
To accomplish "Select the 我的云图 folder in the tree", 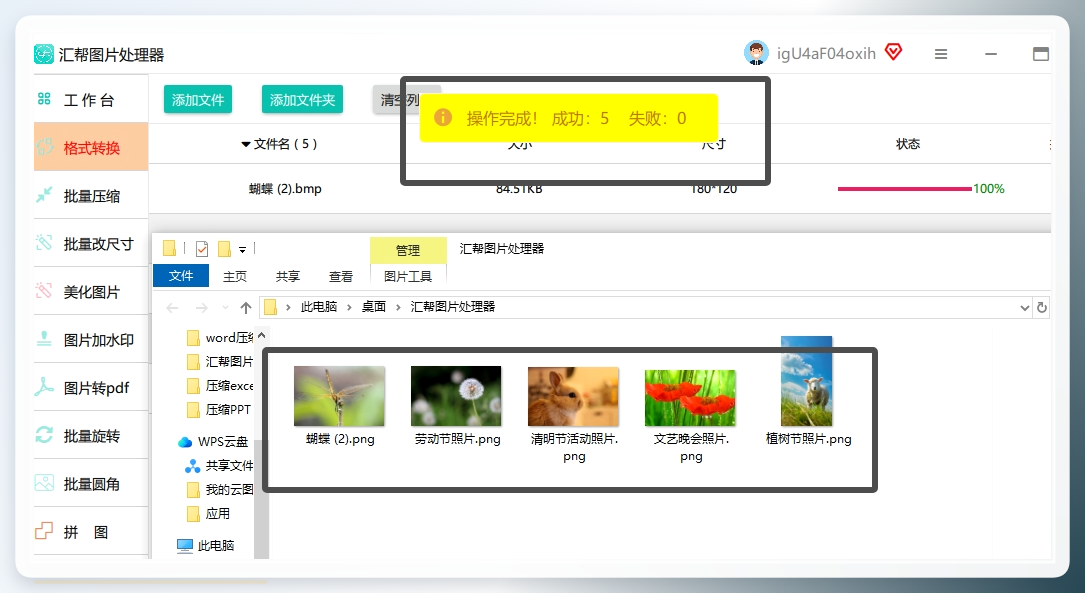I will click(x=220, y=489).
